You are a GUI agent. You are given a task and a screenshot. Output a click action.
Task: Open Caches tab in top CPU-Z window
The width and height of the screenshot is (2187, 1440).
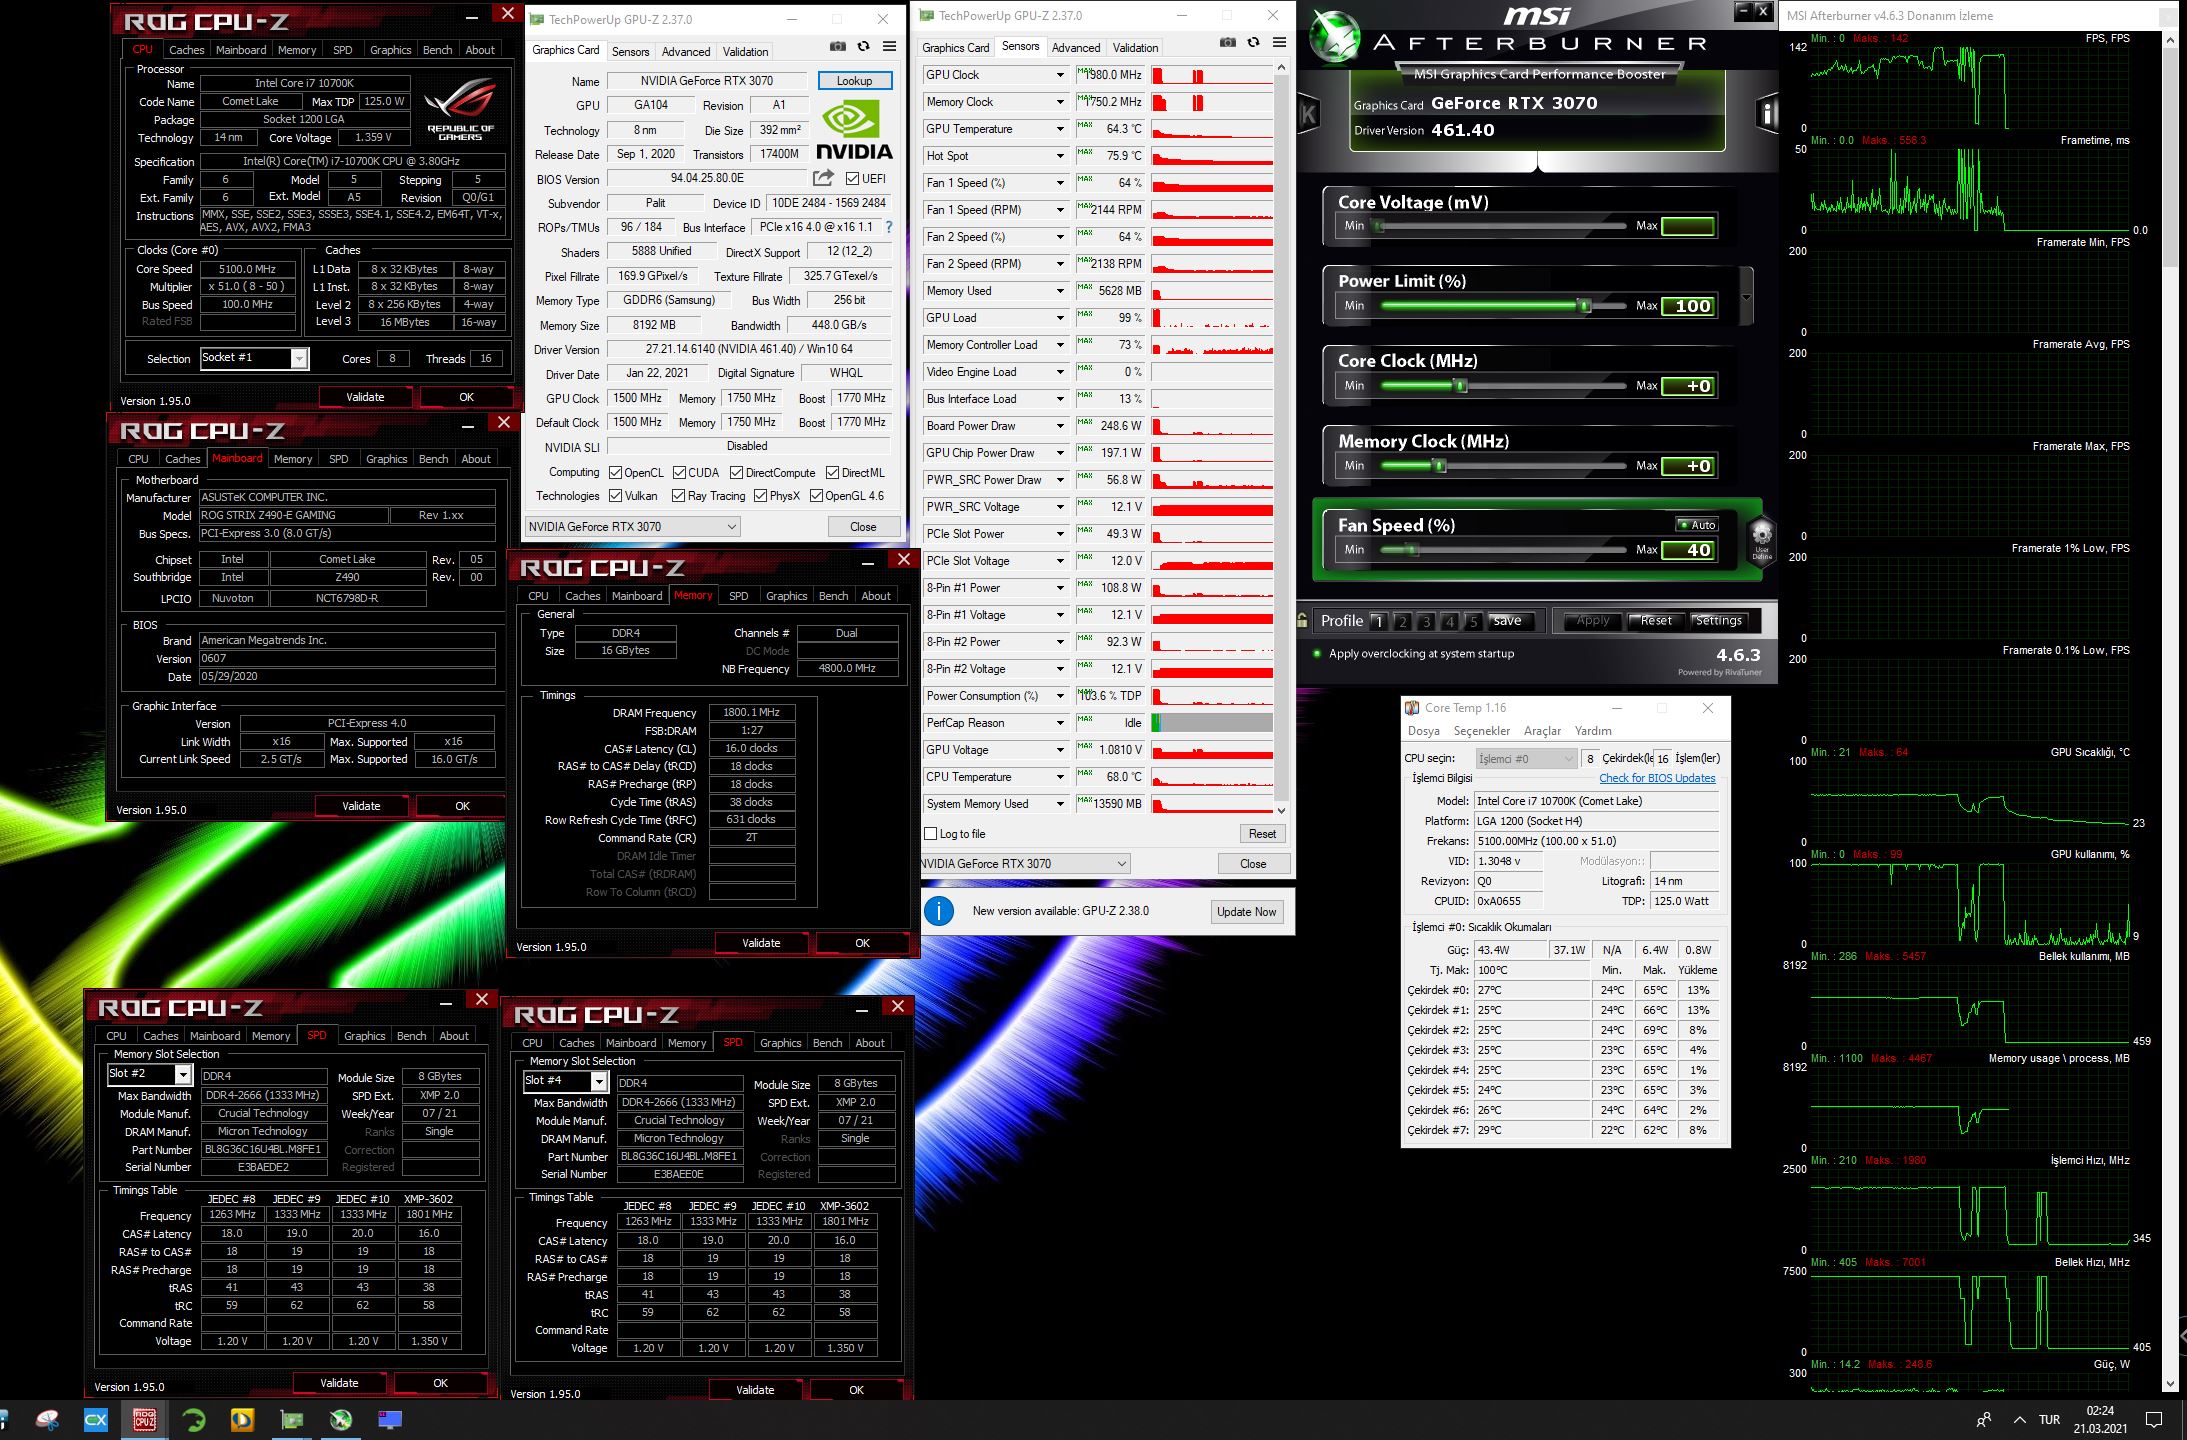(186, 50)
